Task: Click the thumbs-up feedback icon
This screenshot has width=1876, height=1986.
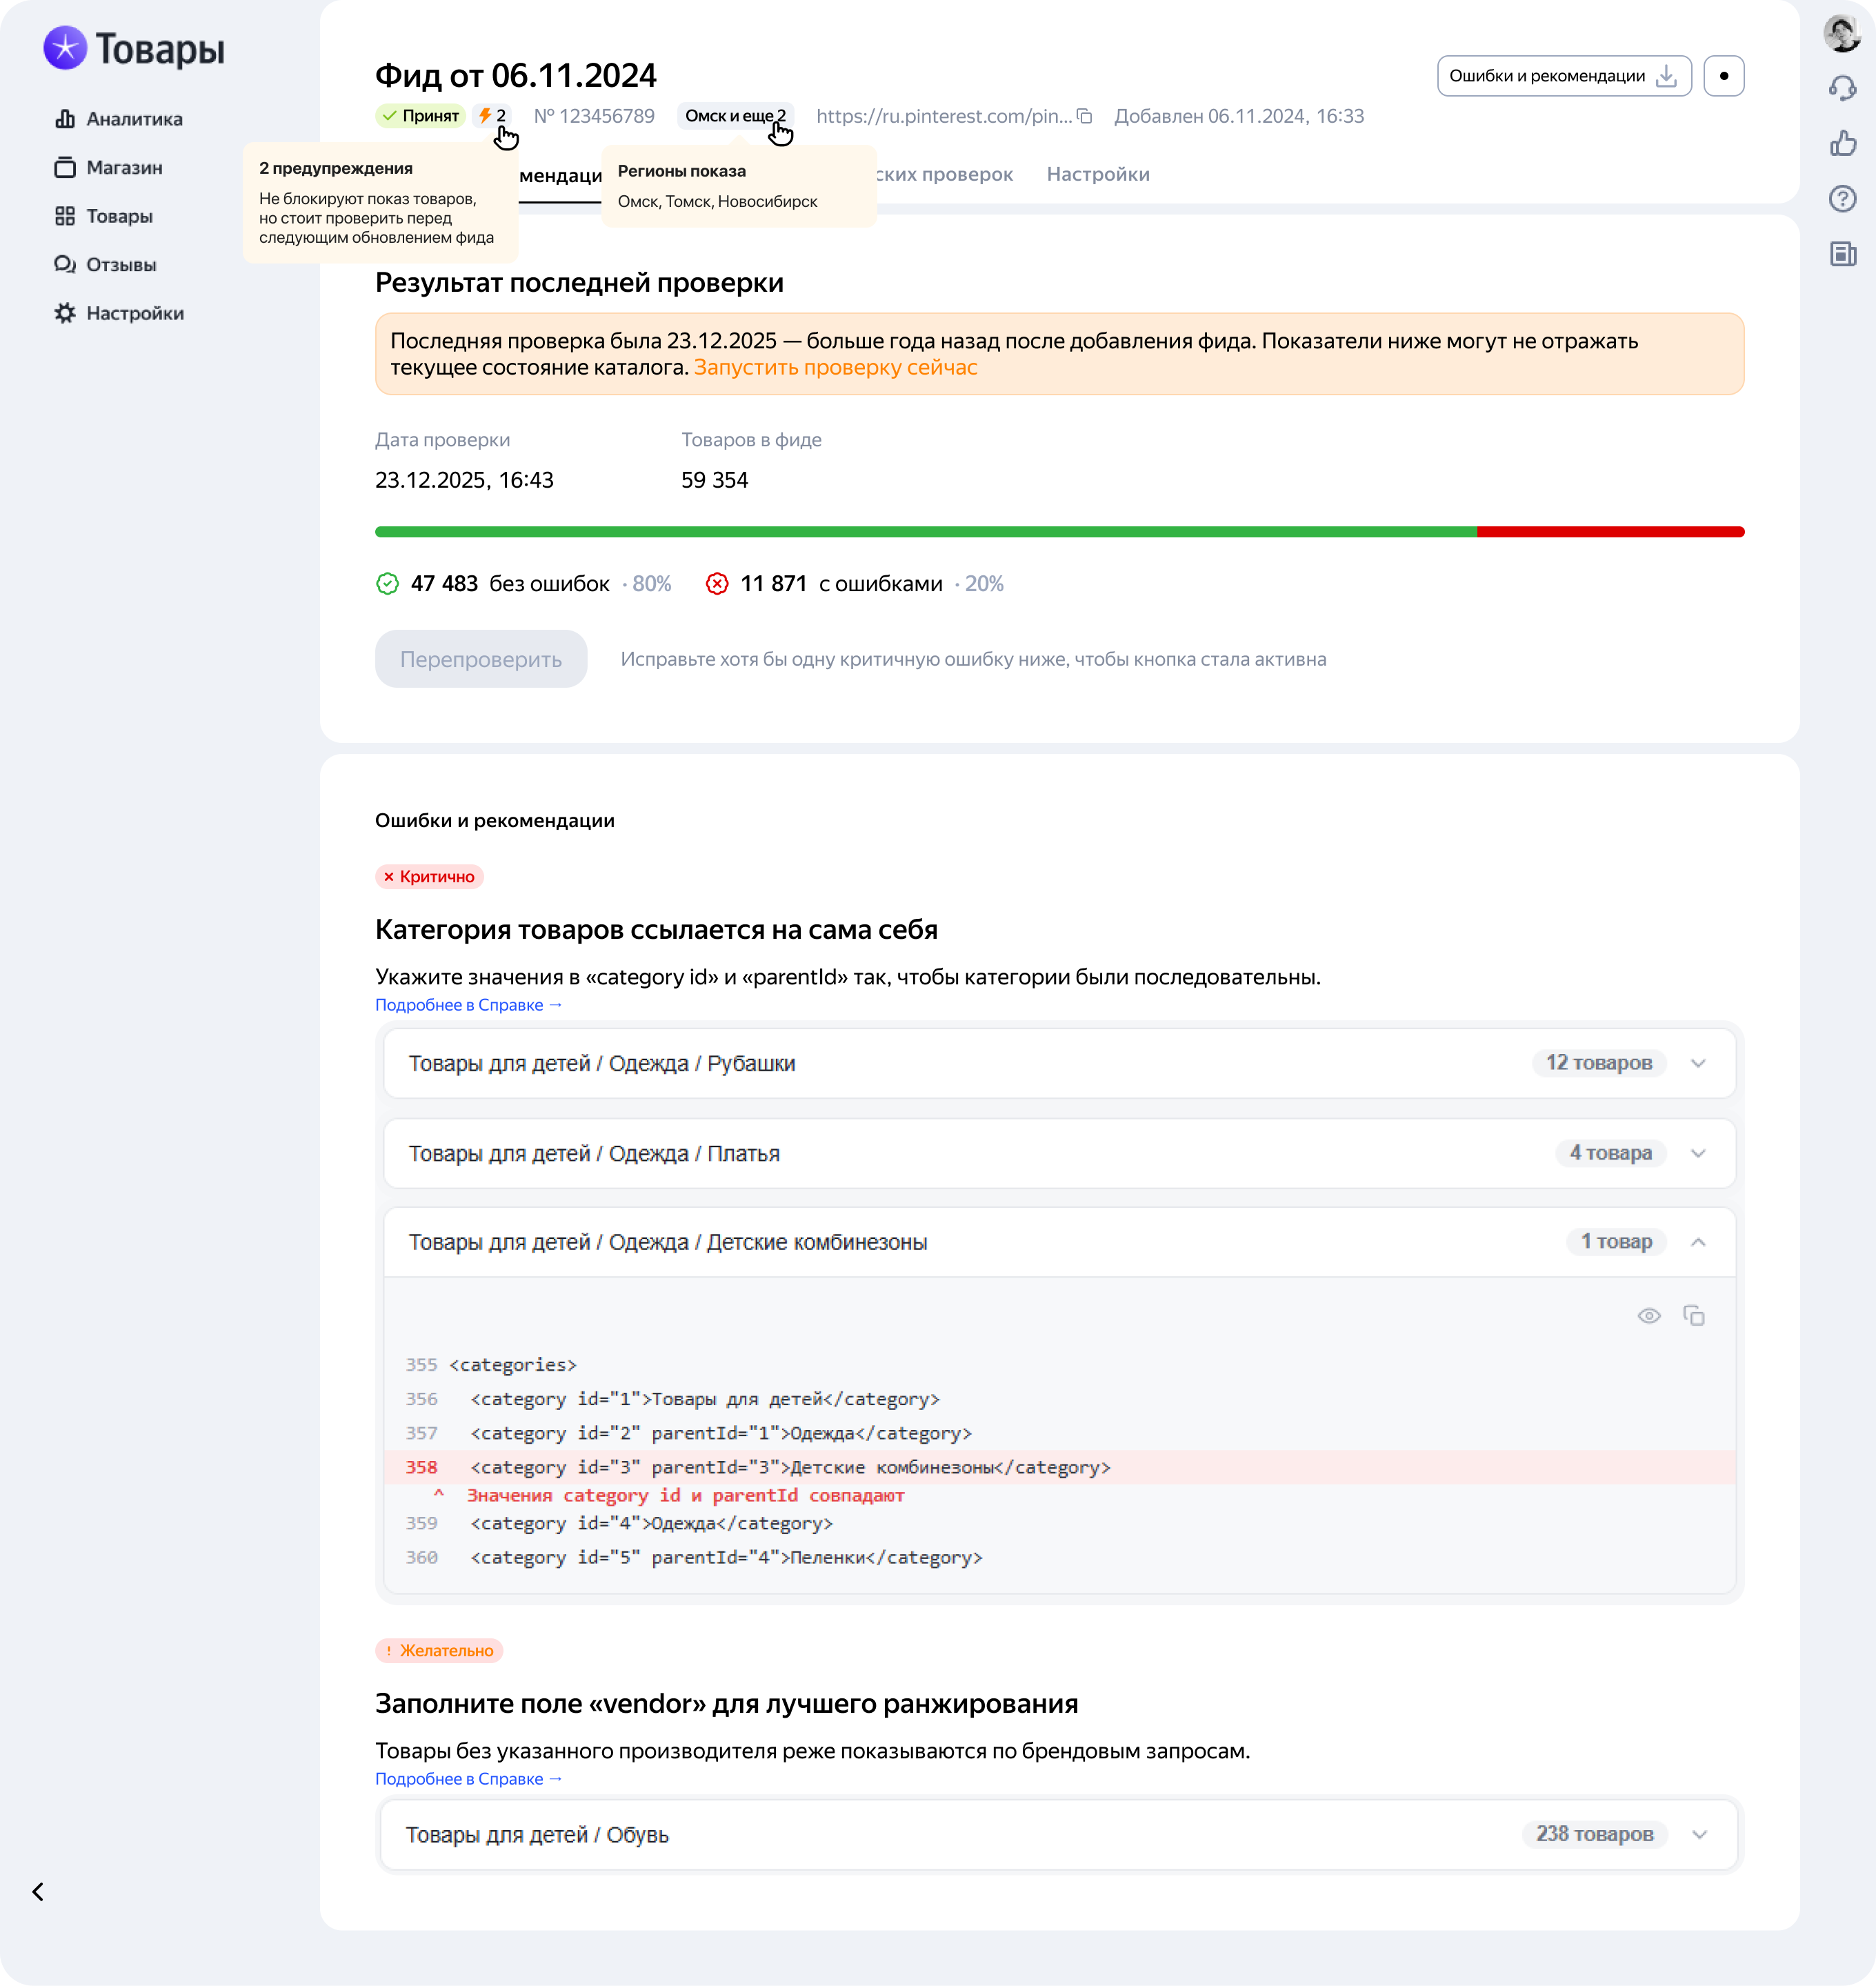Action: tap(1842, 144)
